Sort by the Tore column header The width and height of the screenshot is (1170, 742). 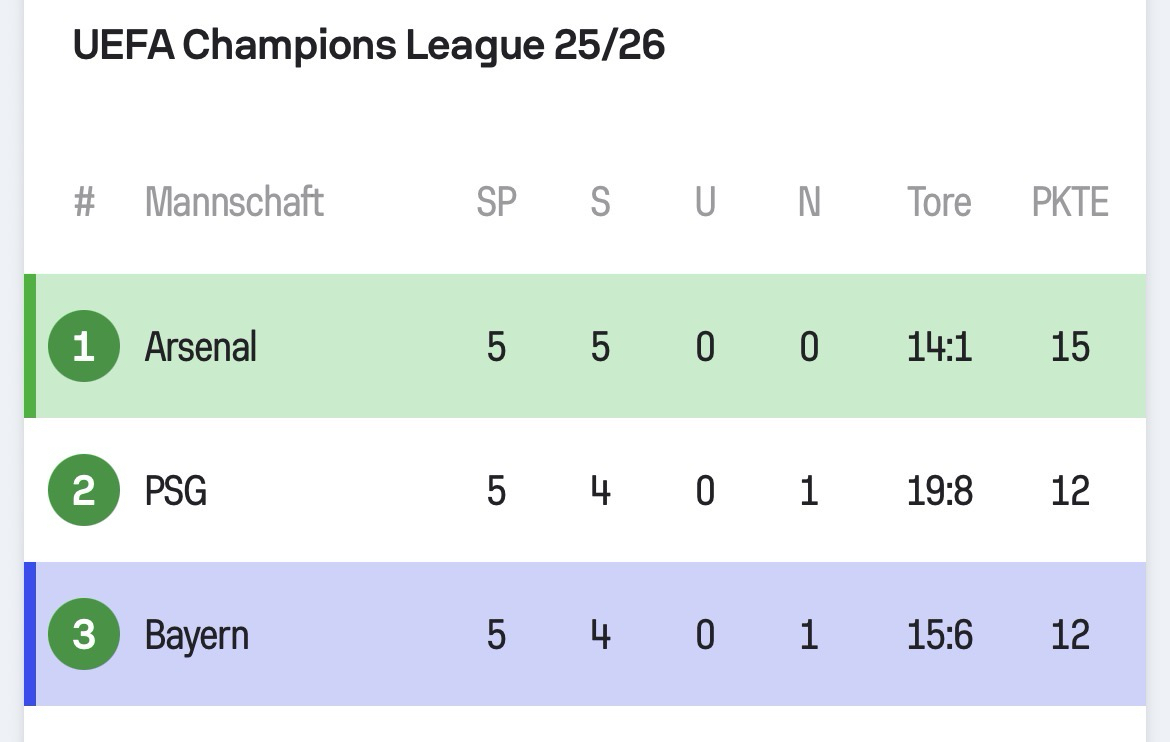click(x=939, y=202)
